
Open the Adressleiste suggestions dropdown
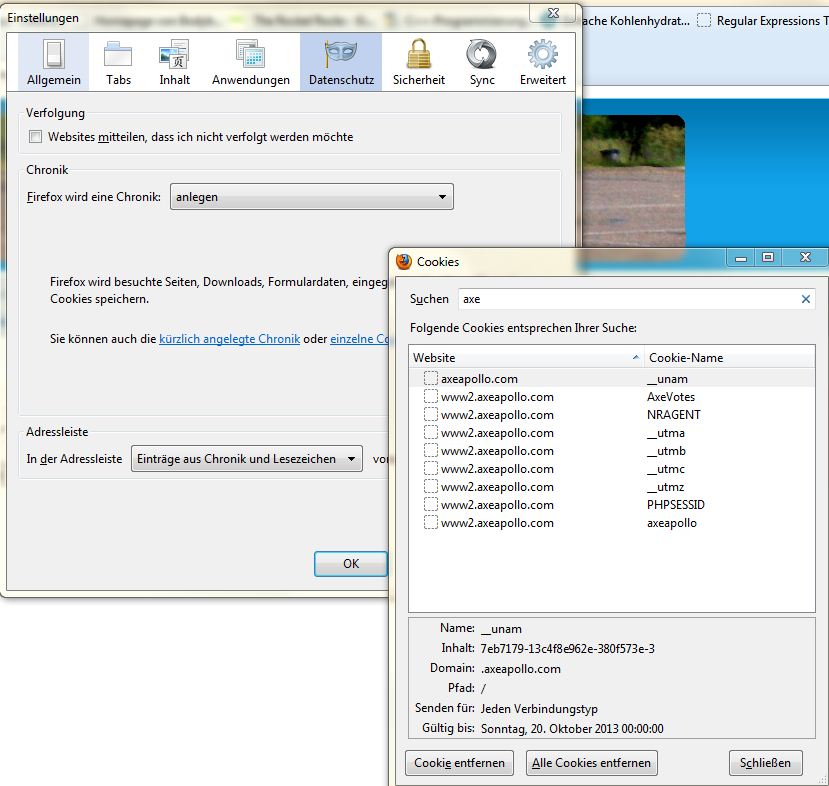point(246,459)
